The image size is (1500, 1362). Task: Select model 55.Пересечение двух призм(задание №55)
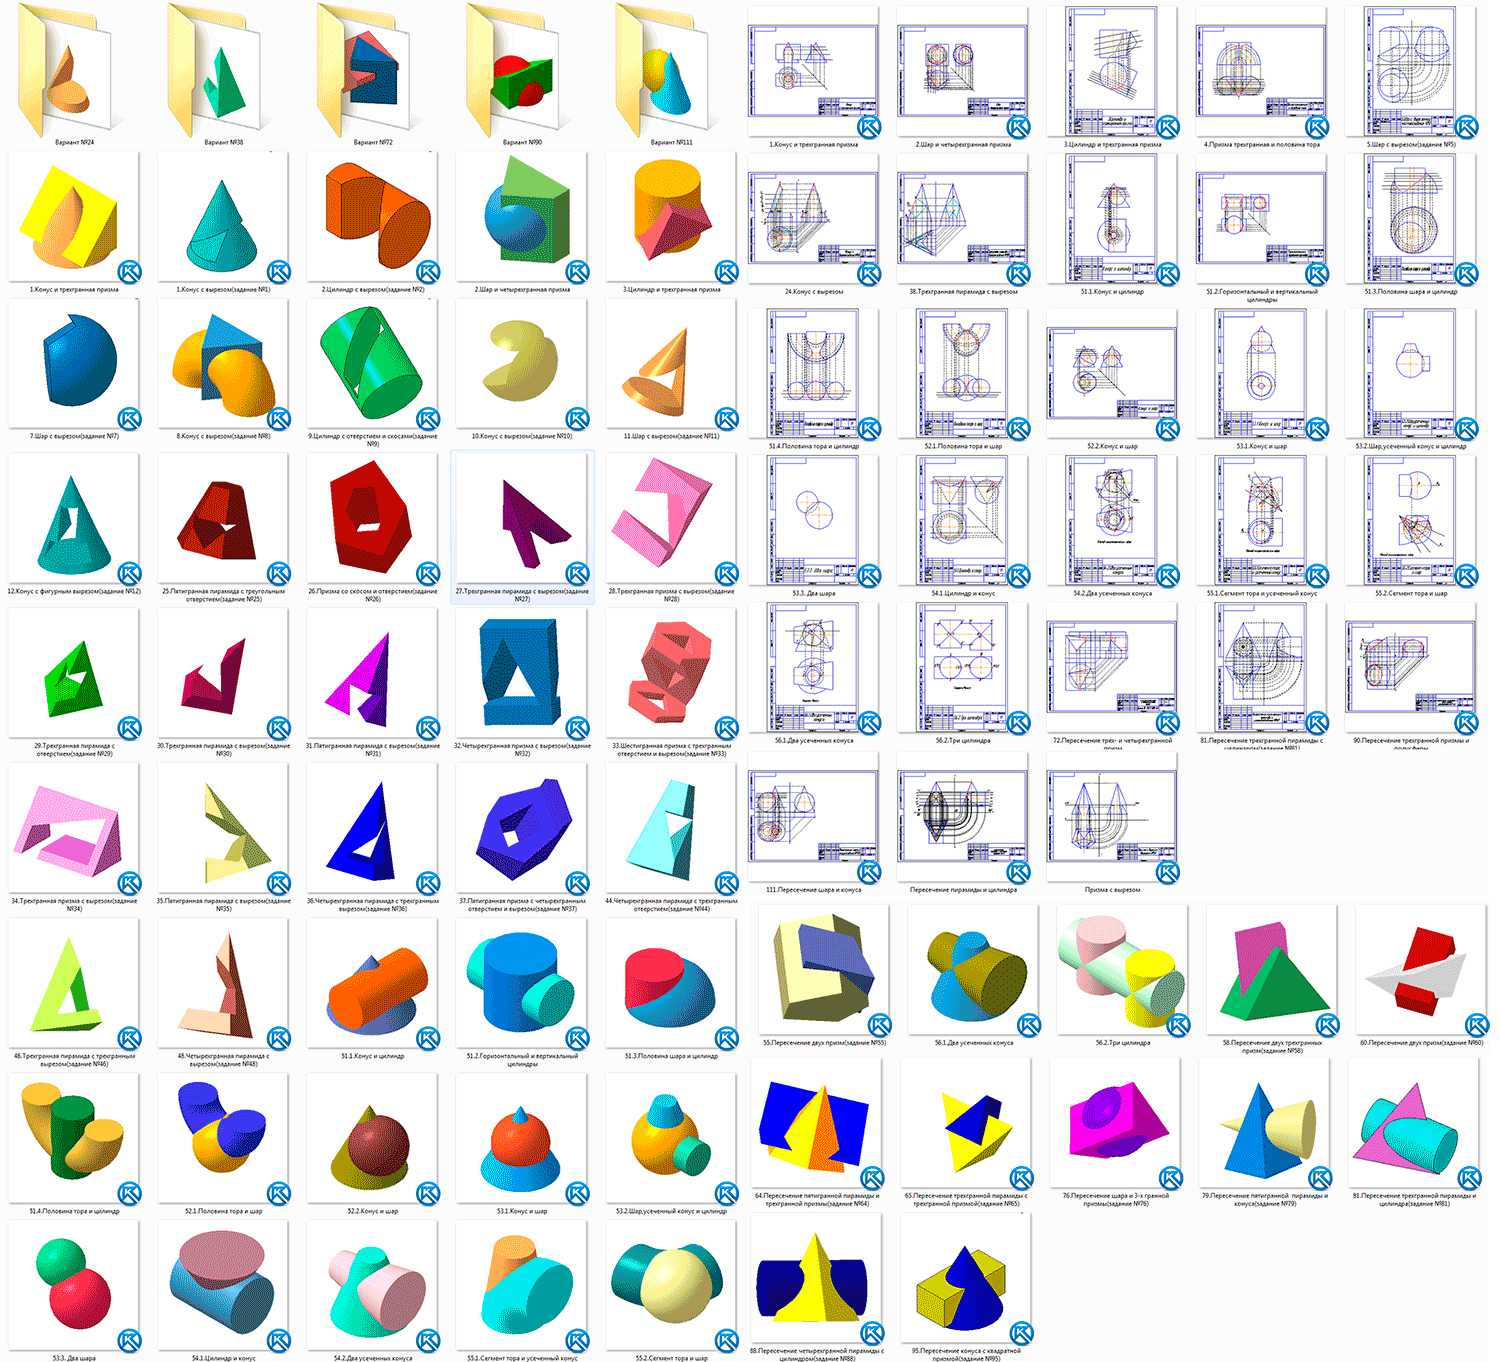click(824, 970)
